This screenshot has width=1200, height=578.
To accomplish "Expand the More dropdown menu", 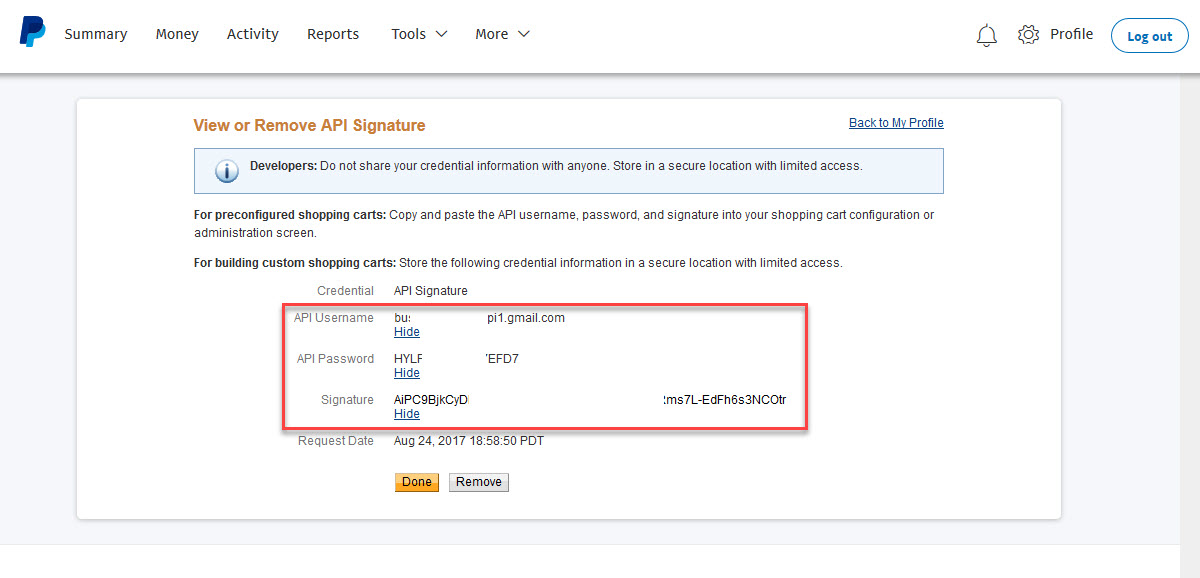I will pyautogui.click(x=502, y=34).
